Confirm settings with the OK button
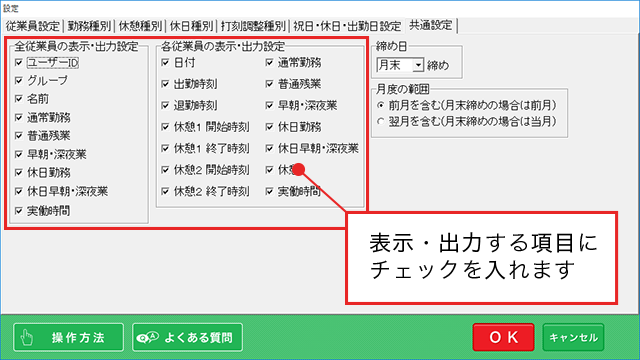Screen dimensions: 640x360 click(503, 337)
